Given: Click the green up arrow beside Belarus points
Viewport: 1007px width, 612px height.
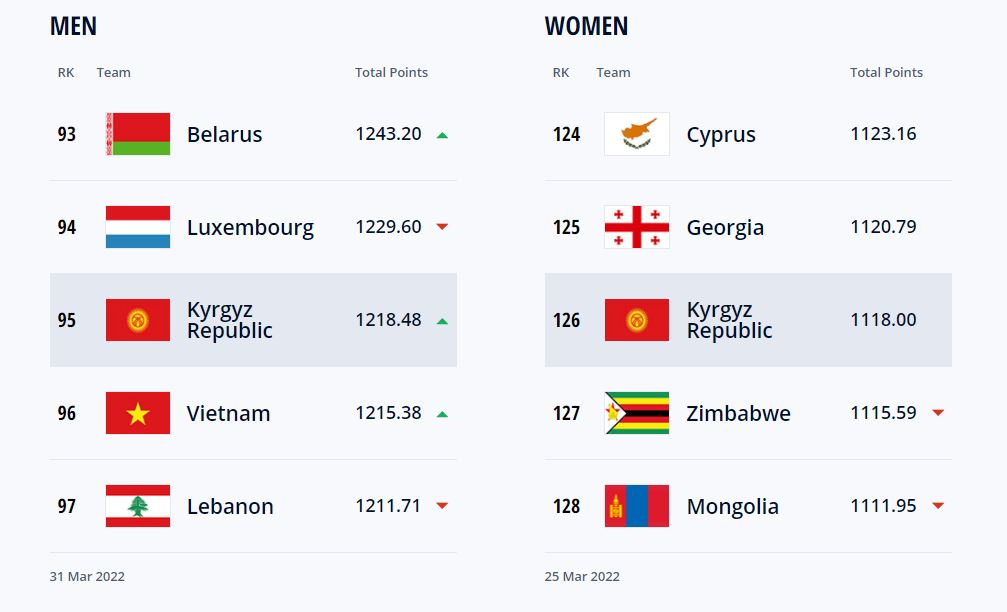Looking at the screenshot, I should pyautogui.click(x=442, y=135).
